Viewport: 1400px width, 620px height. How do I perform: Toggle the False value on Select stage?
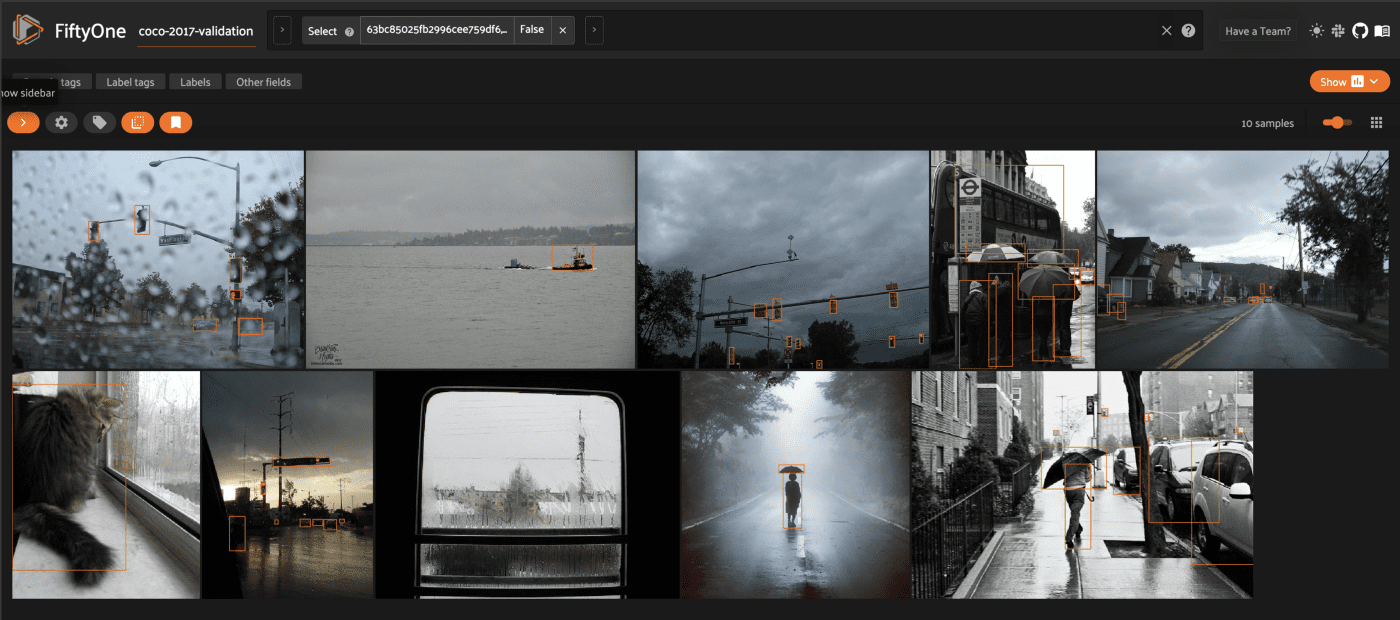[x=532, y=30]
